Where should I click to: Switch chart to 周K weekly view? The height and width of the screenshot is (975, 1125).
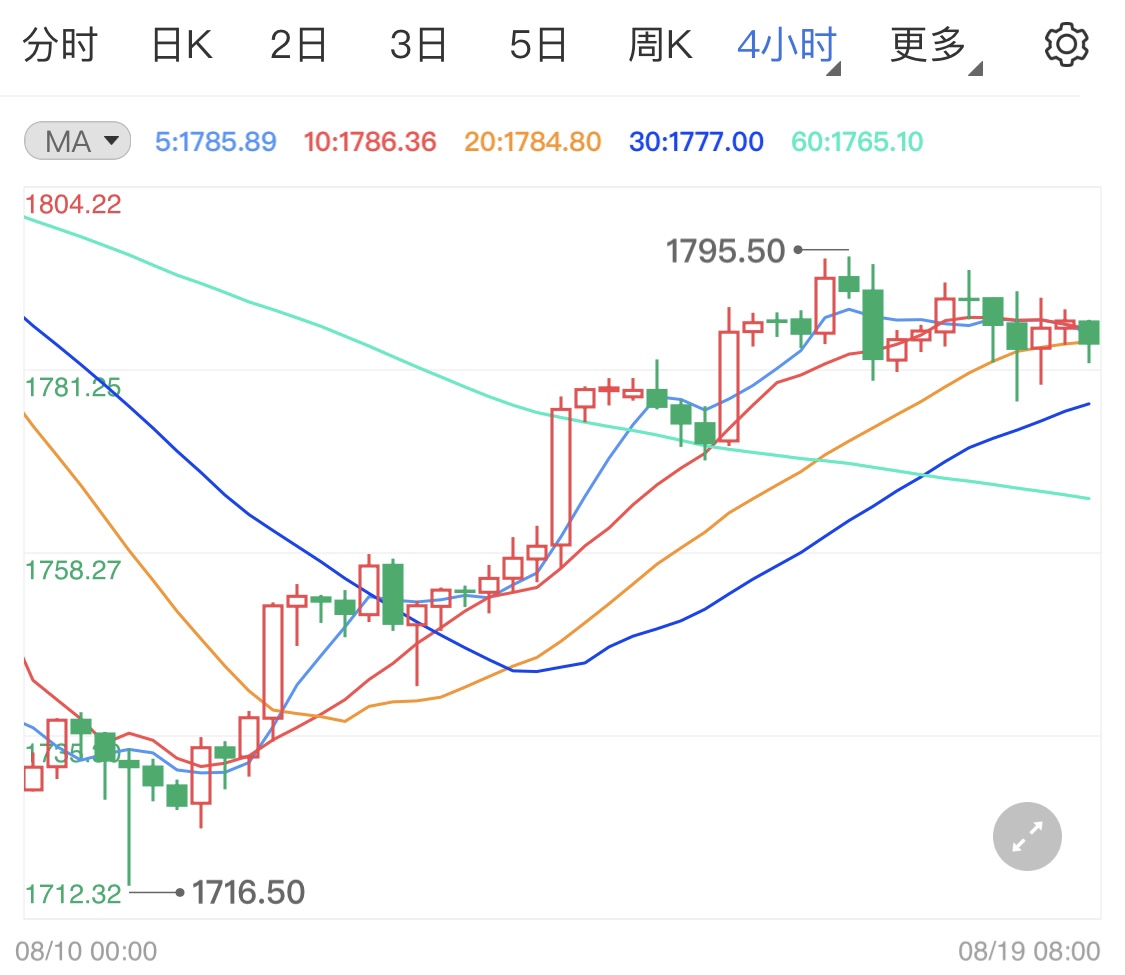click(659, 43)
